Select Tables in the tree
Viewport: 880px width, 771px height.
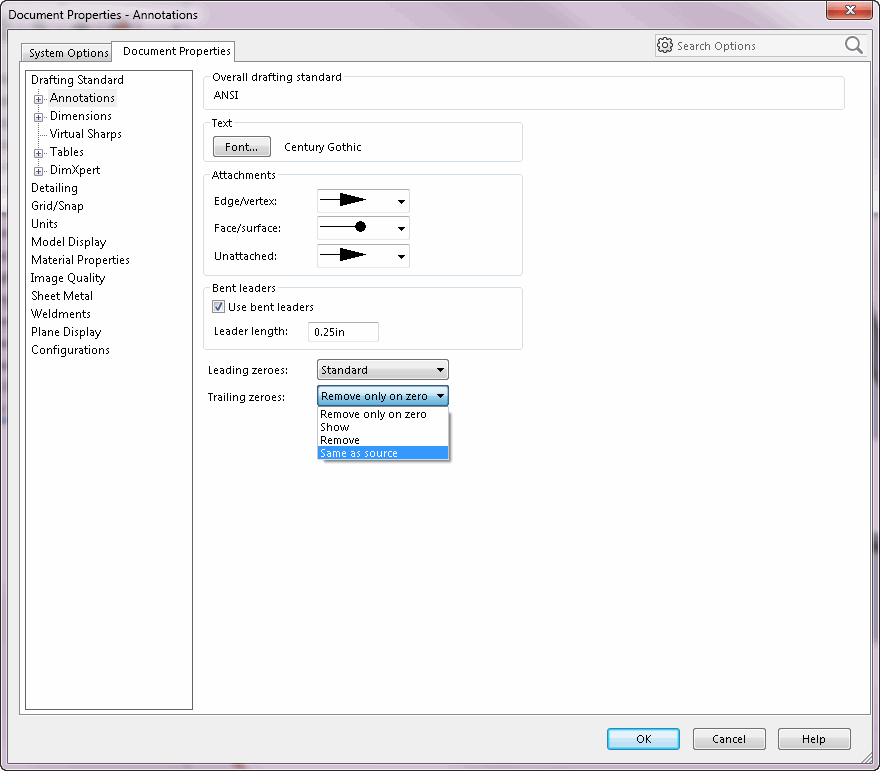coord(67,152)
